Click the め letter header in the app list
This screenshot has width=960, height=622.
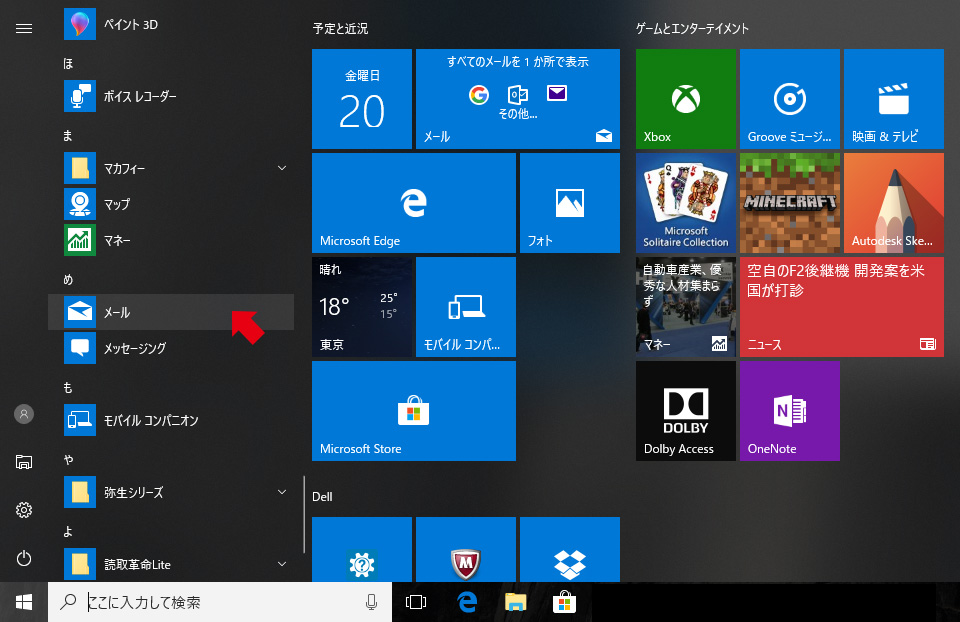68,279
